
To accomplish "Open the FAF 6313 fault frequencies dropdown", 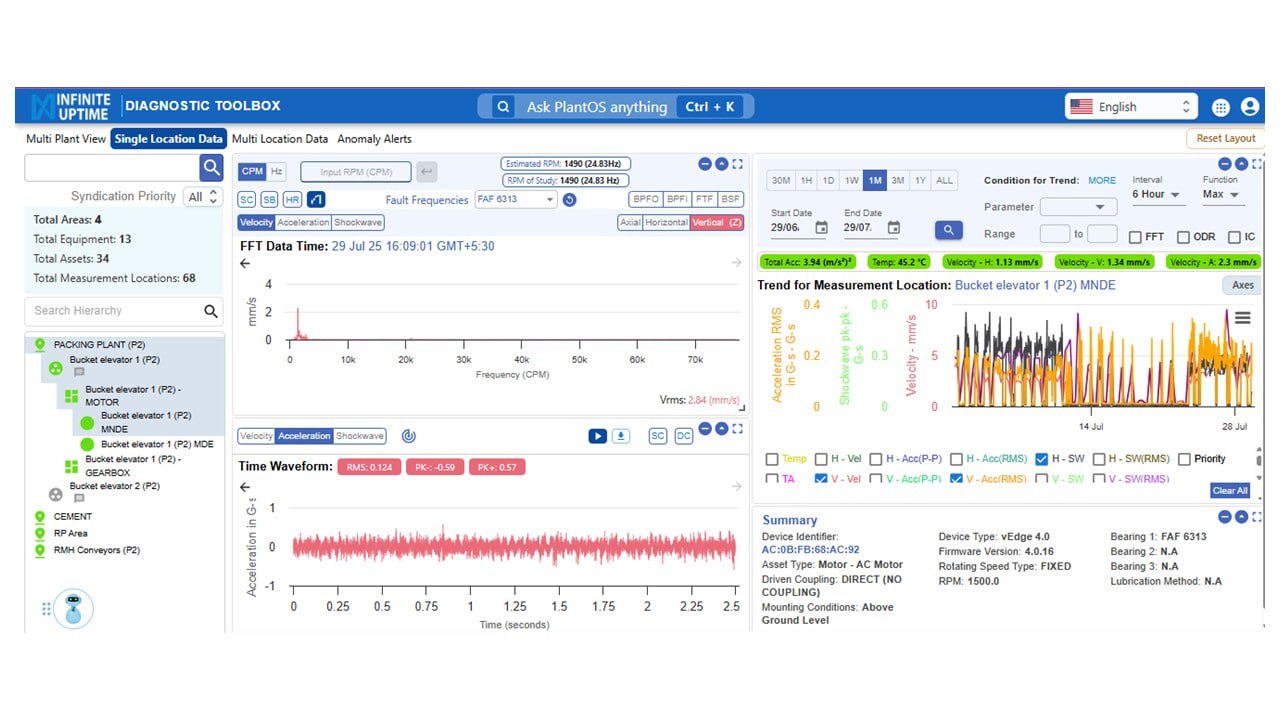I will coord(516,200).
